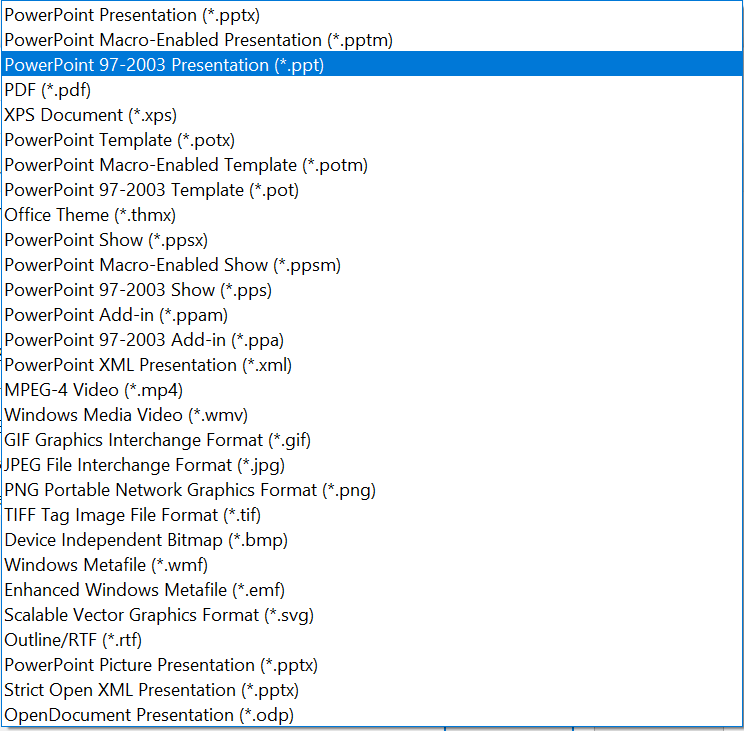The height and width of the screenshot is (731, 744).
Task: Select GIF Graphics Interchange Format (*.gif)
Action: pos(372,440)
